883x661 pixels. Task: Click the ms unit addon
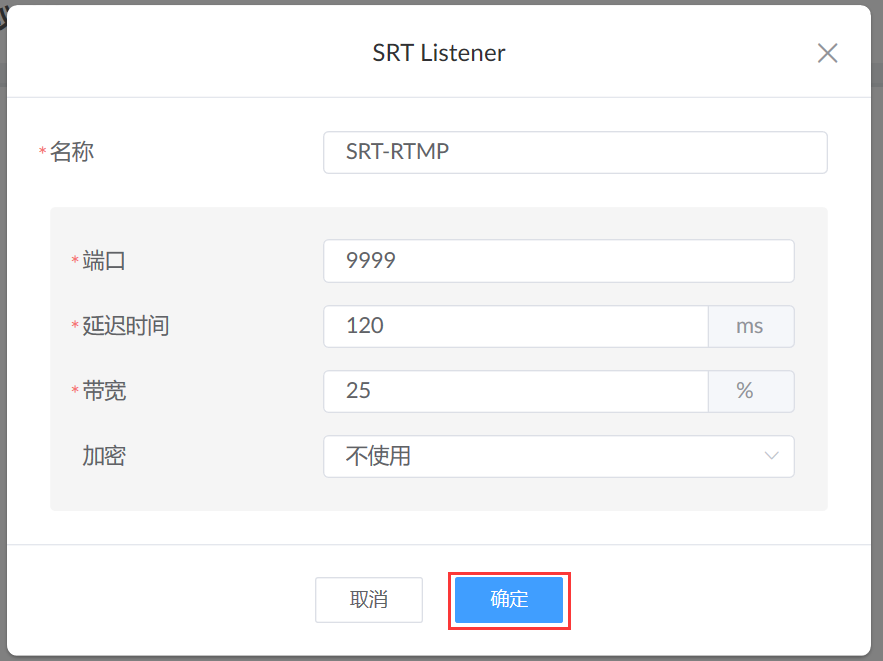pyautogui.click(x=751, y=326)
